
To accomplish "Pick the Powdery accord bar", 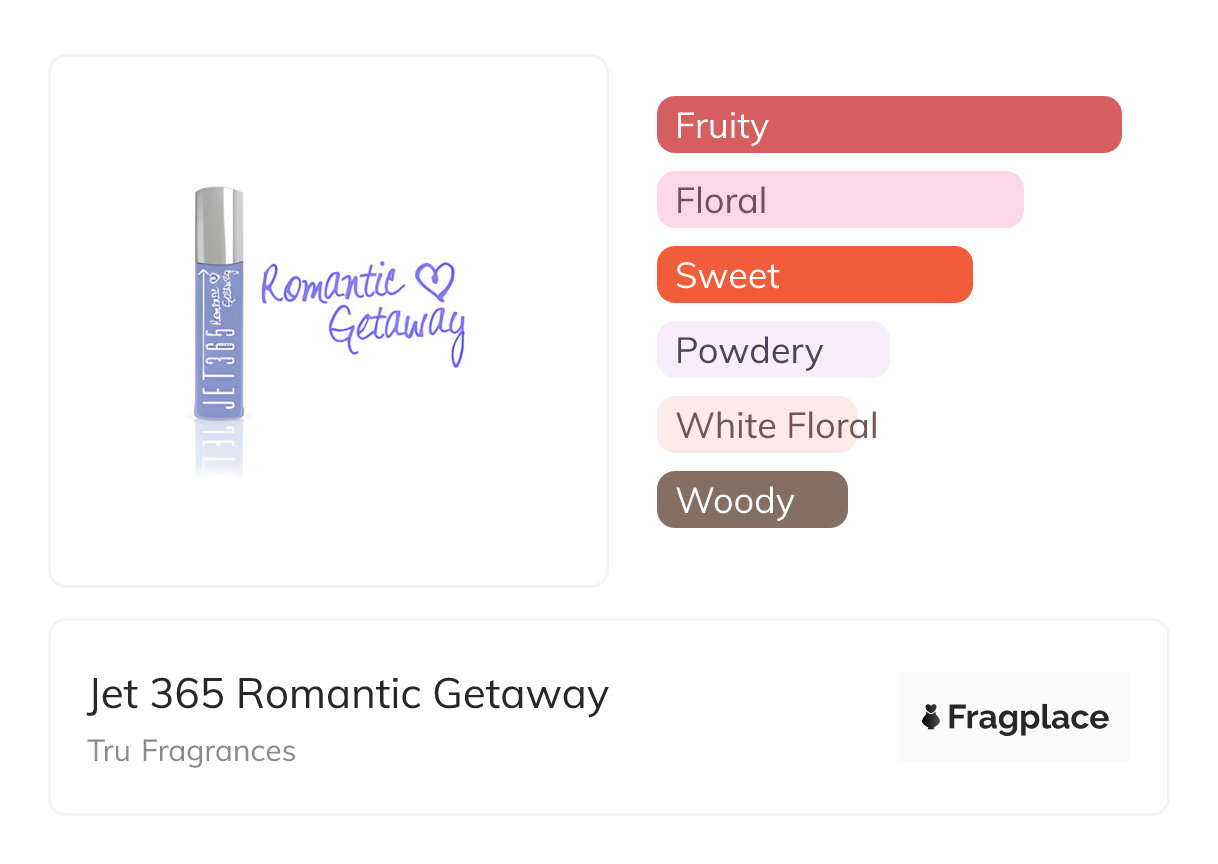I will coord(773,350).
